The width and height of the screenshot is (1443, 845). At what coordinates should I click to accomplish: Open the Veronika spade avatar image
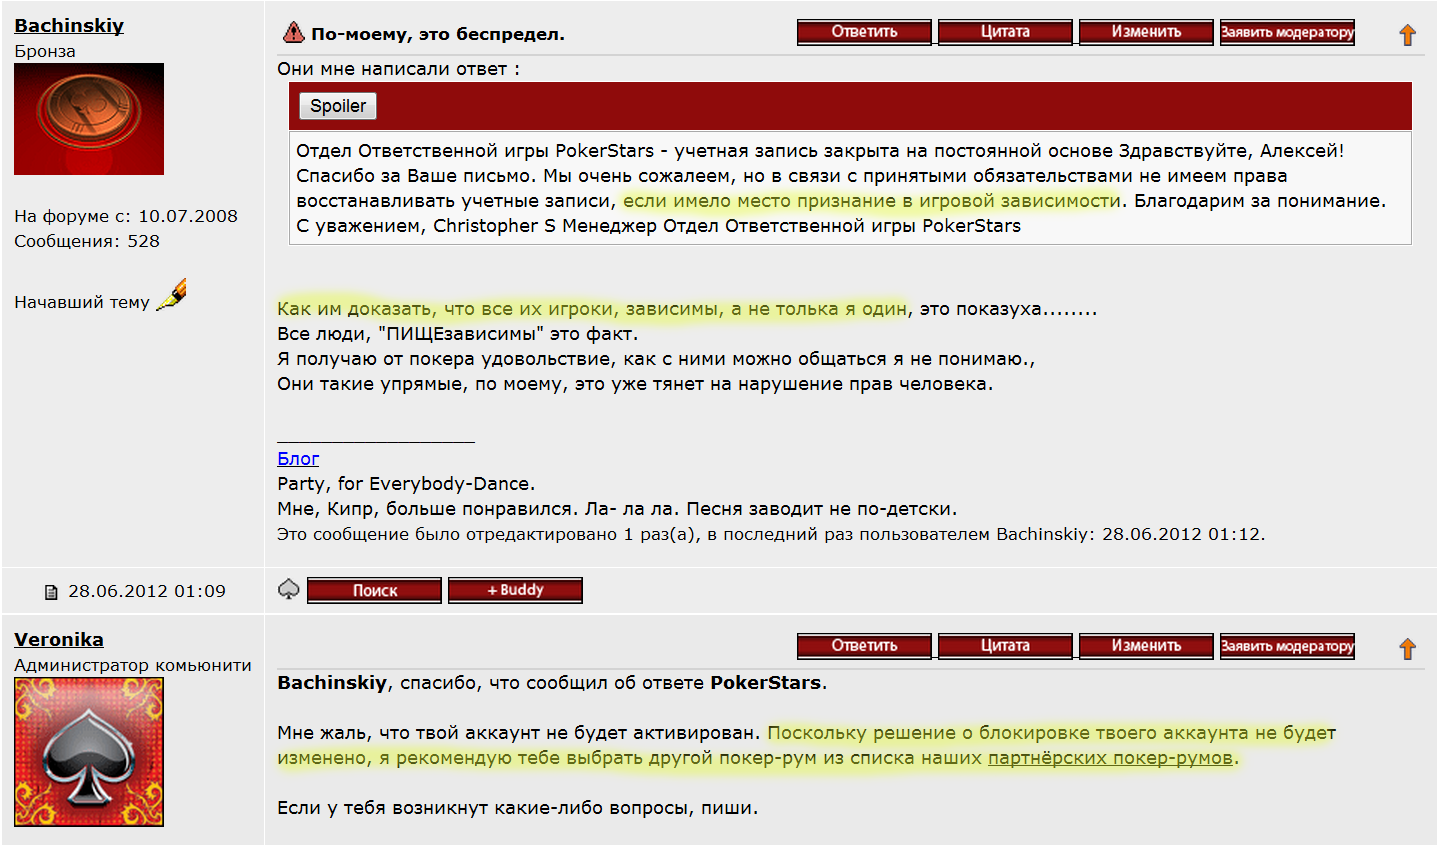click(89, 752)
